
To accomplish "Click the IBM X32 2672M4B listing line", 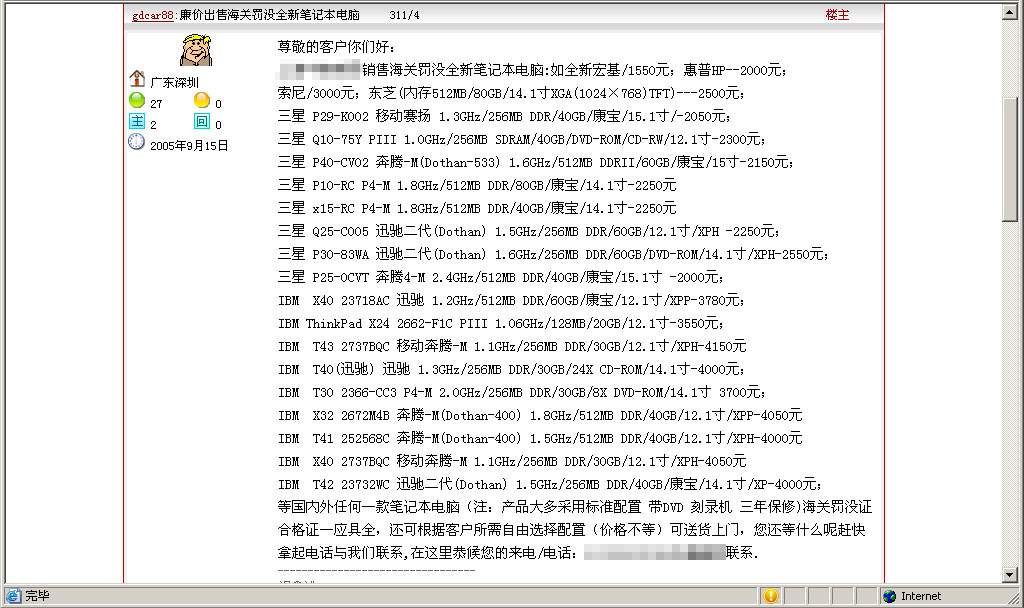I will point(540,415).
